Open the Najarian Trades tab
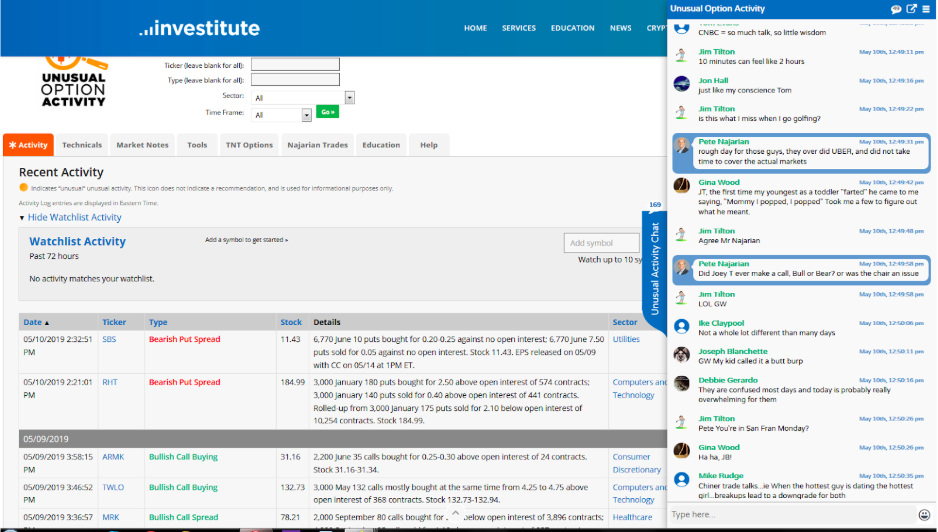Viewport: 938px width, 532px height. (318, 145)
